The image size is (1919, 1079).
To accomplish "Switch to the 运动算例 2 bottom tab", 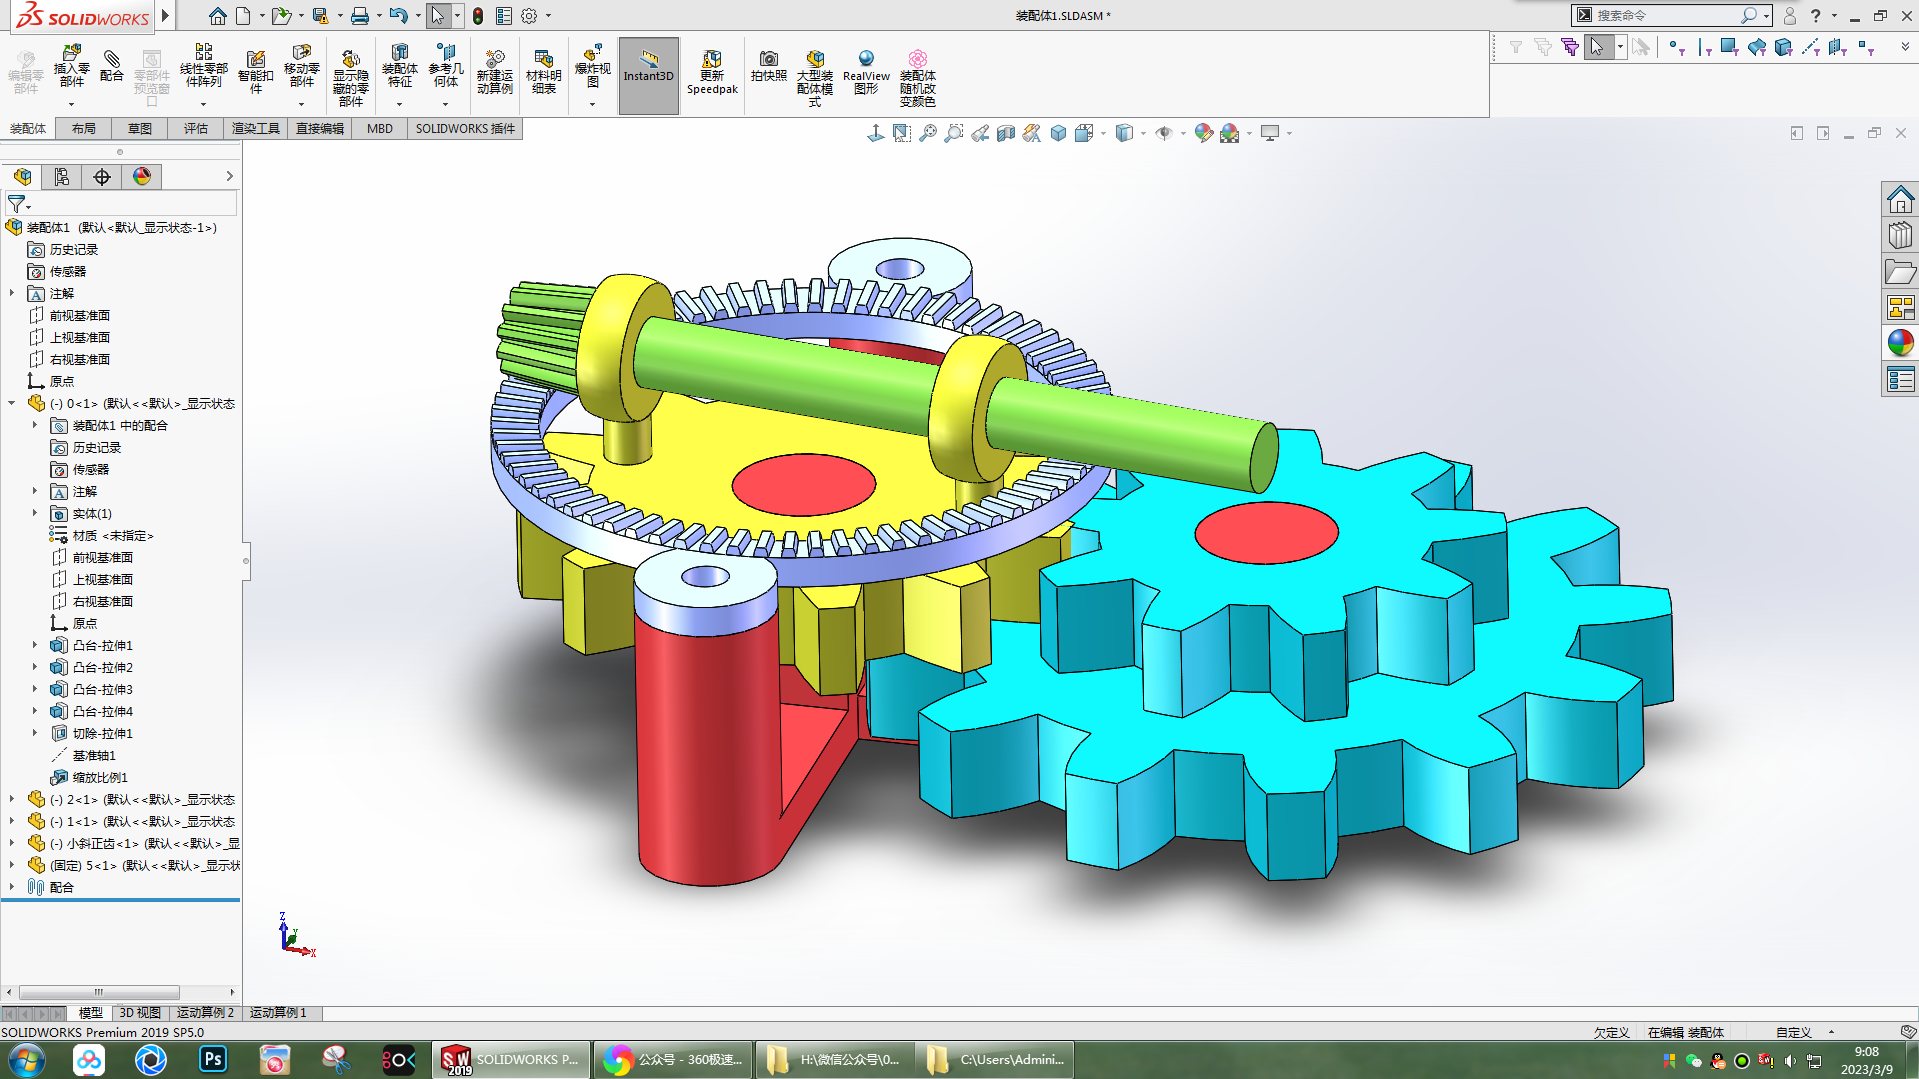I will click(x=205, y=1013).
